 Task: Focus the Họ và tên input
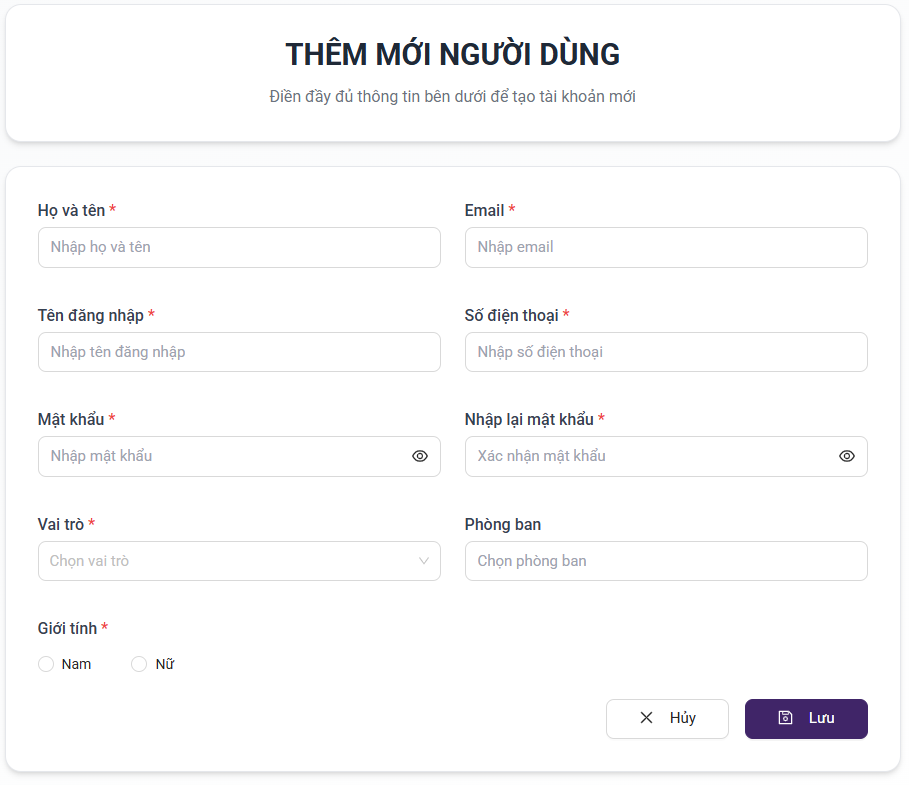tap(239, 247)
